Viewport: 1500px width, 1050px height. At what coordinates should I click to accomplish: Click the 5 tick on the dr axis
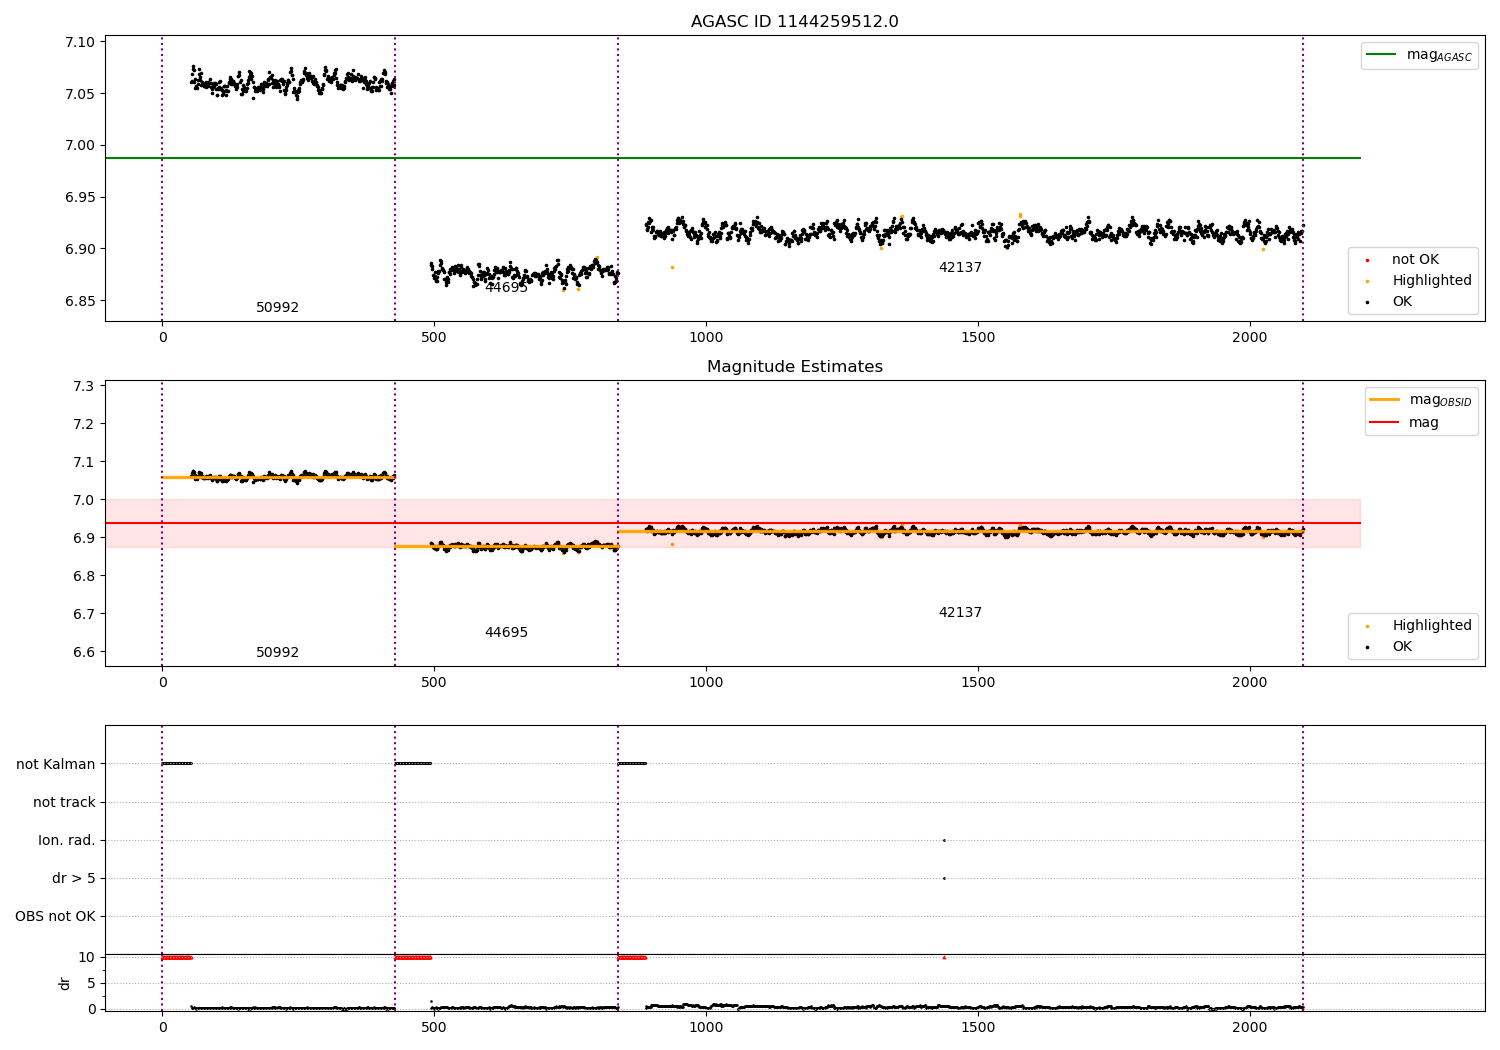[91, 984]
